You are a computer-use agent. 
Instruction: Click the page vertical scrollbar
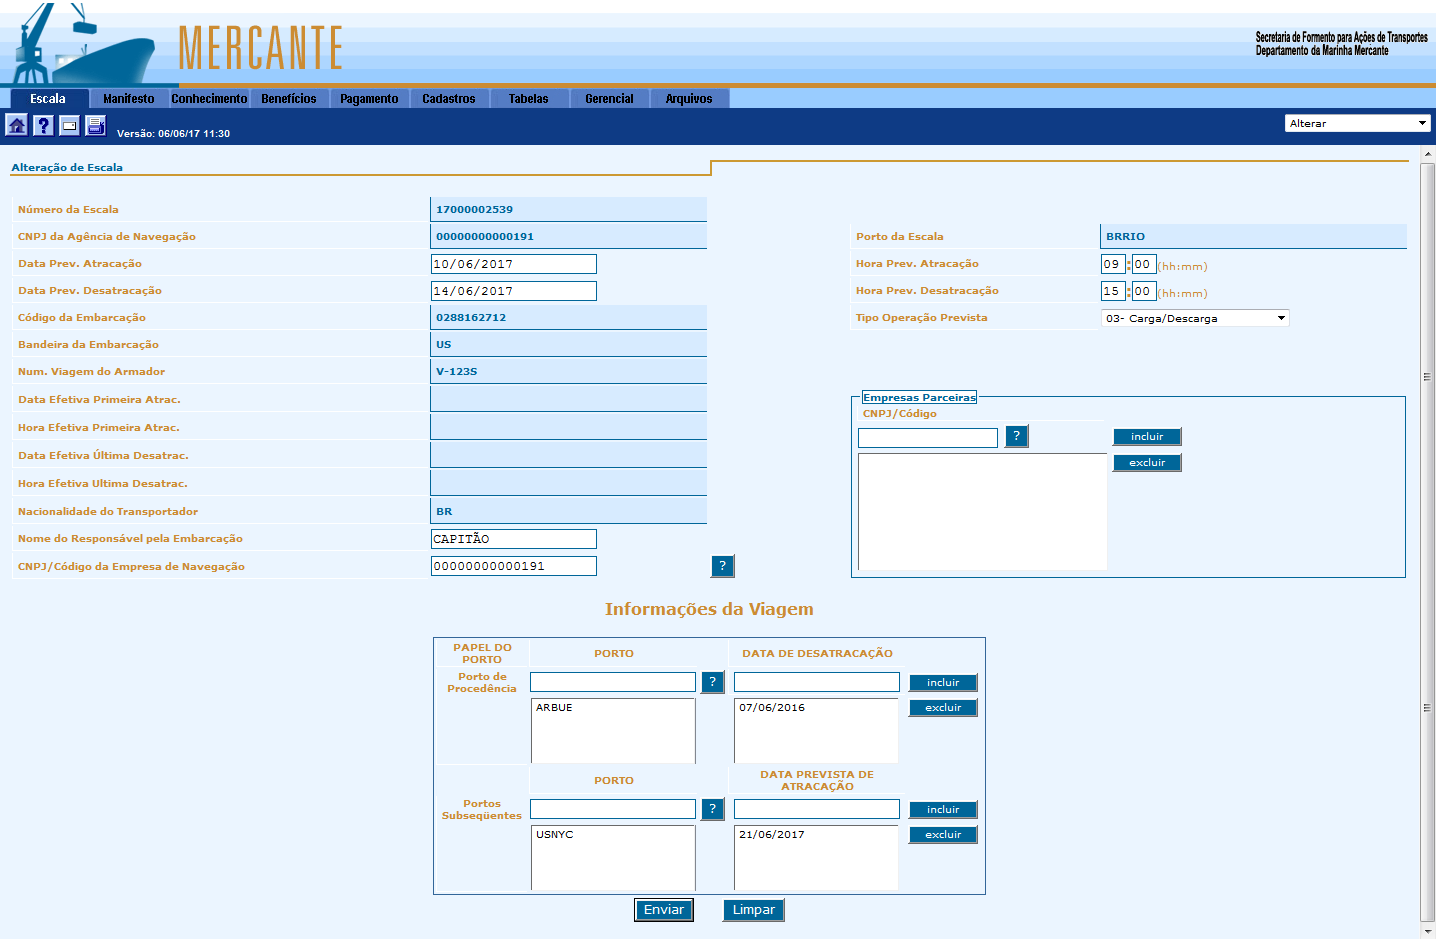tap(1427, 540)
